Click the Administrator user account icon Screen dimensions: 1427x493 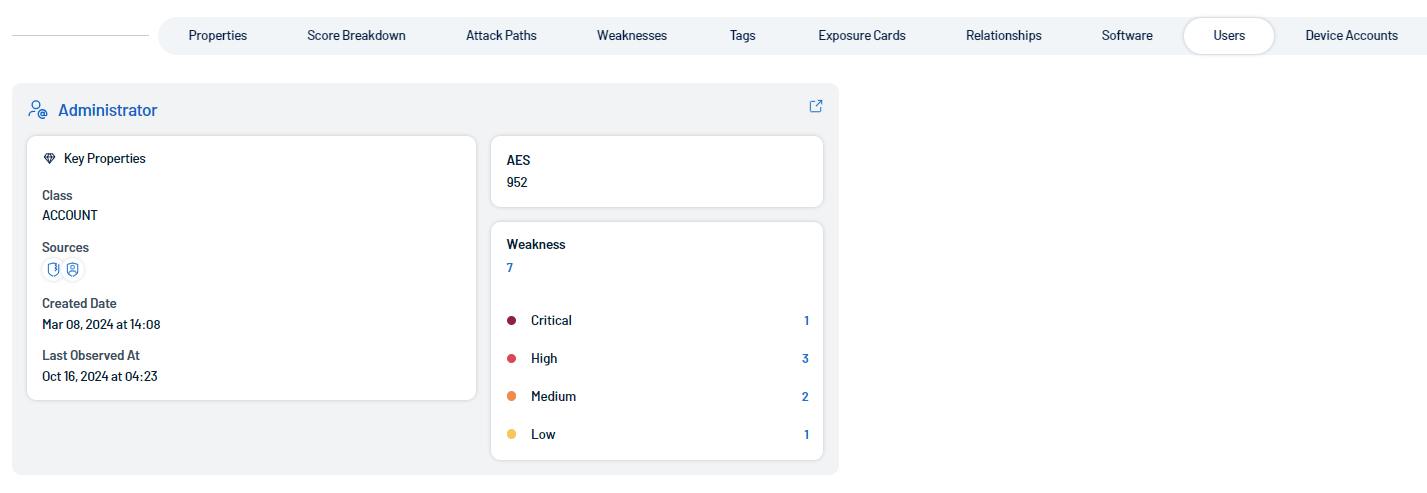pos(38,110)
